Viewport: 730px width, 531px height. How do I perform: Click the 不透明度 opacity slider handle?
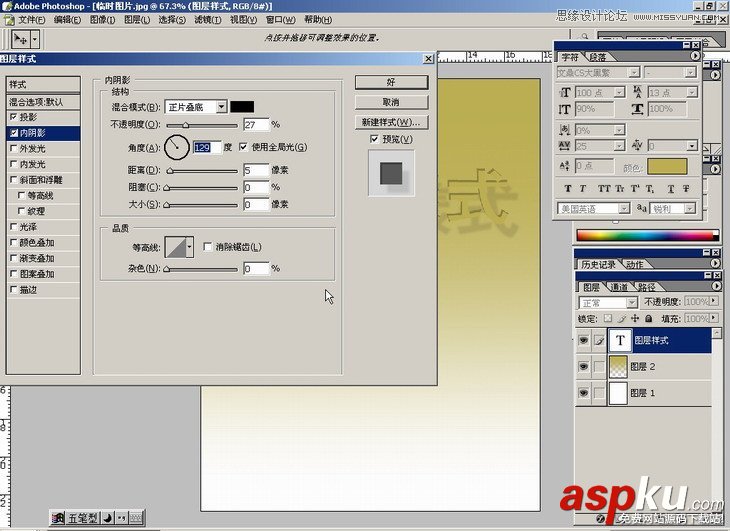pyautogui.click(x=185, y=125)
